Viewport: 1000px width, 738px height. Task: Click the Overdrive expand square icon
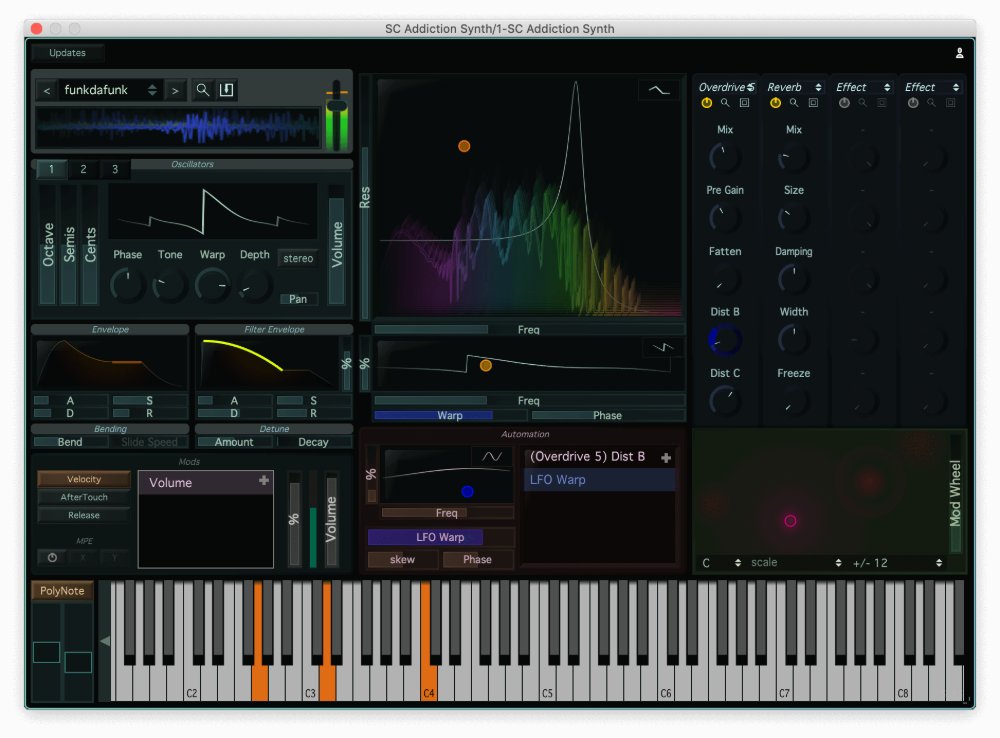pyautogui.click(x=744, y=103)
